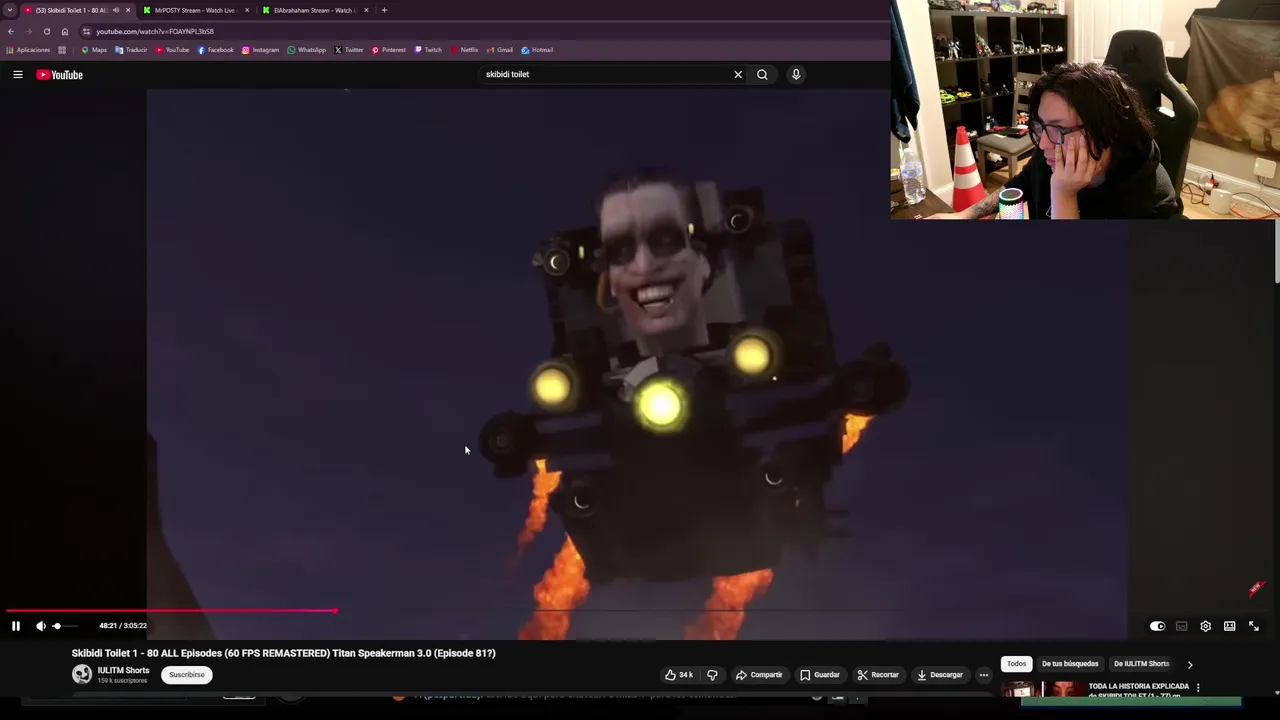
Task: Open the Maps bookmark
Action: [94, 50]
